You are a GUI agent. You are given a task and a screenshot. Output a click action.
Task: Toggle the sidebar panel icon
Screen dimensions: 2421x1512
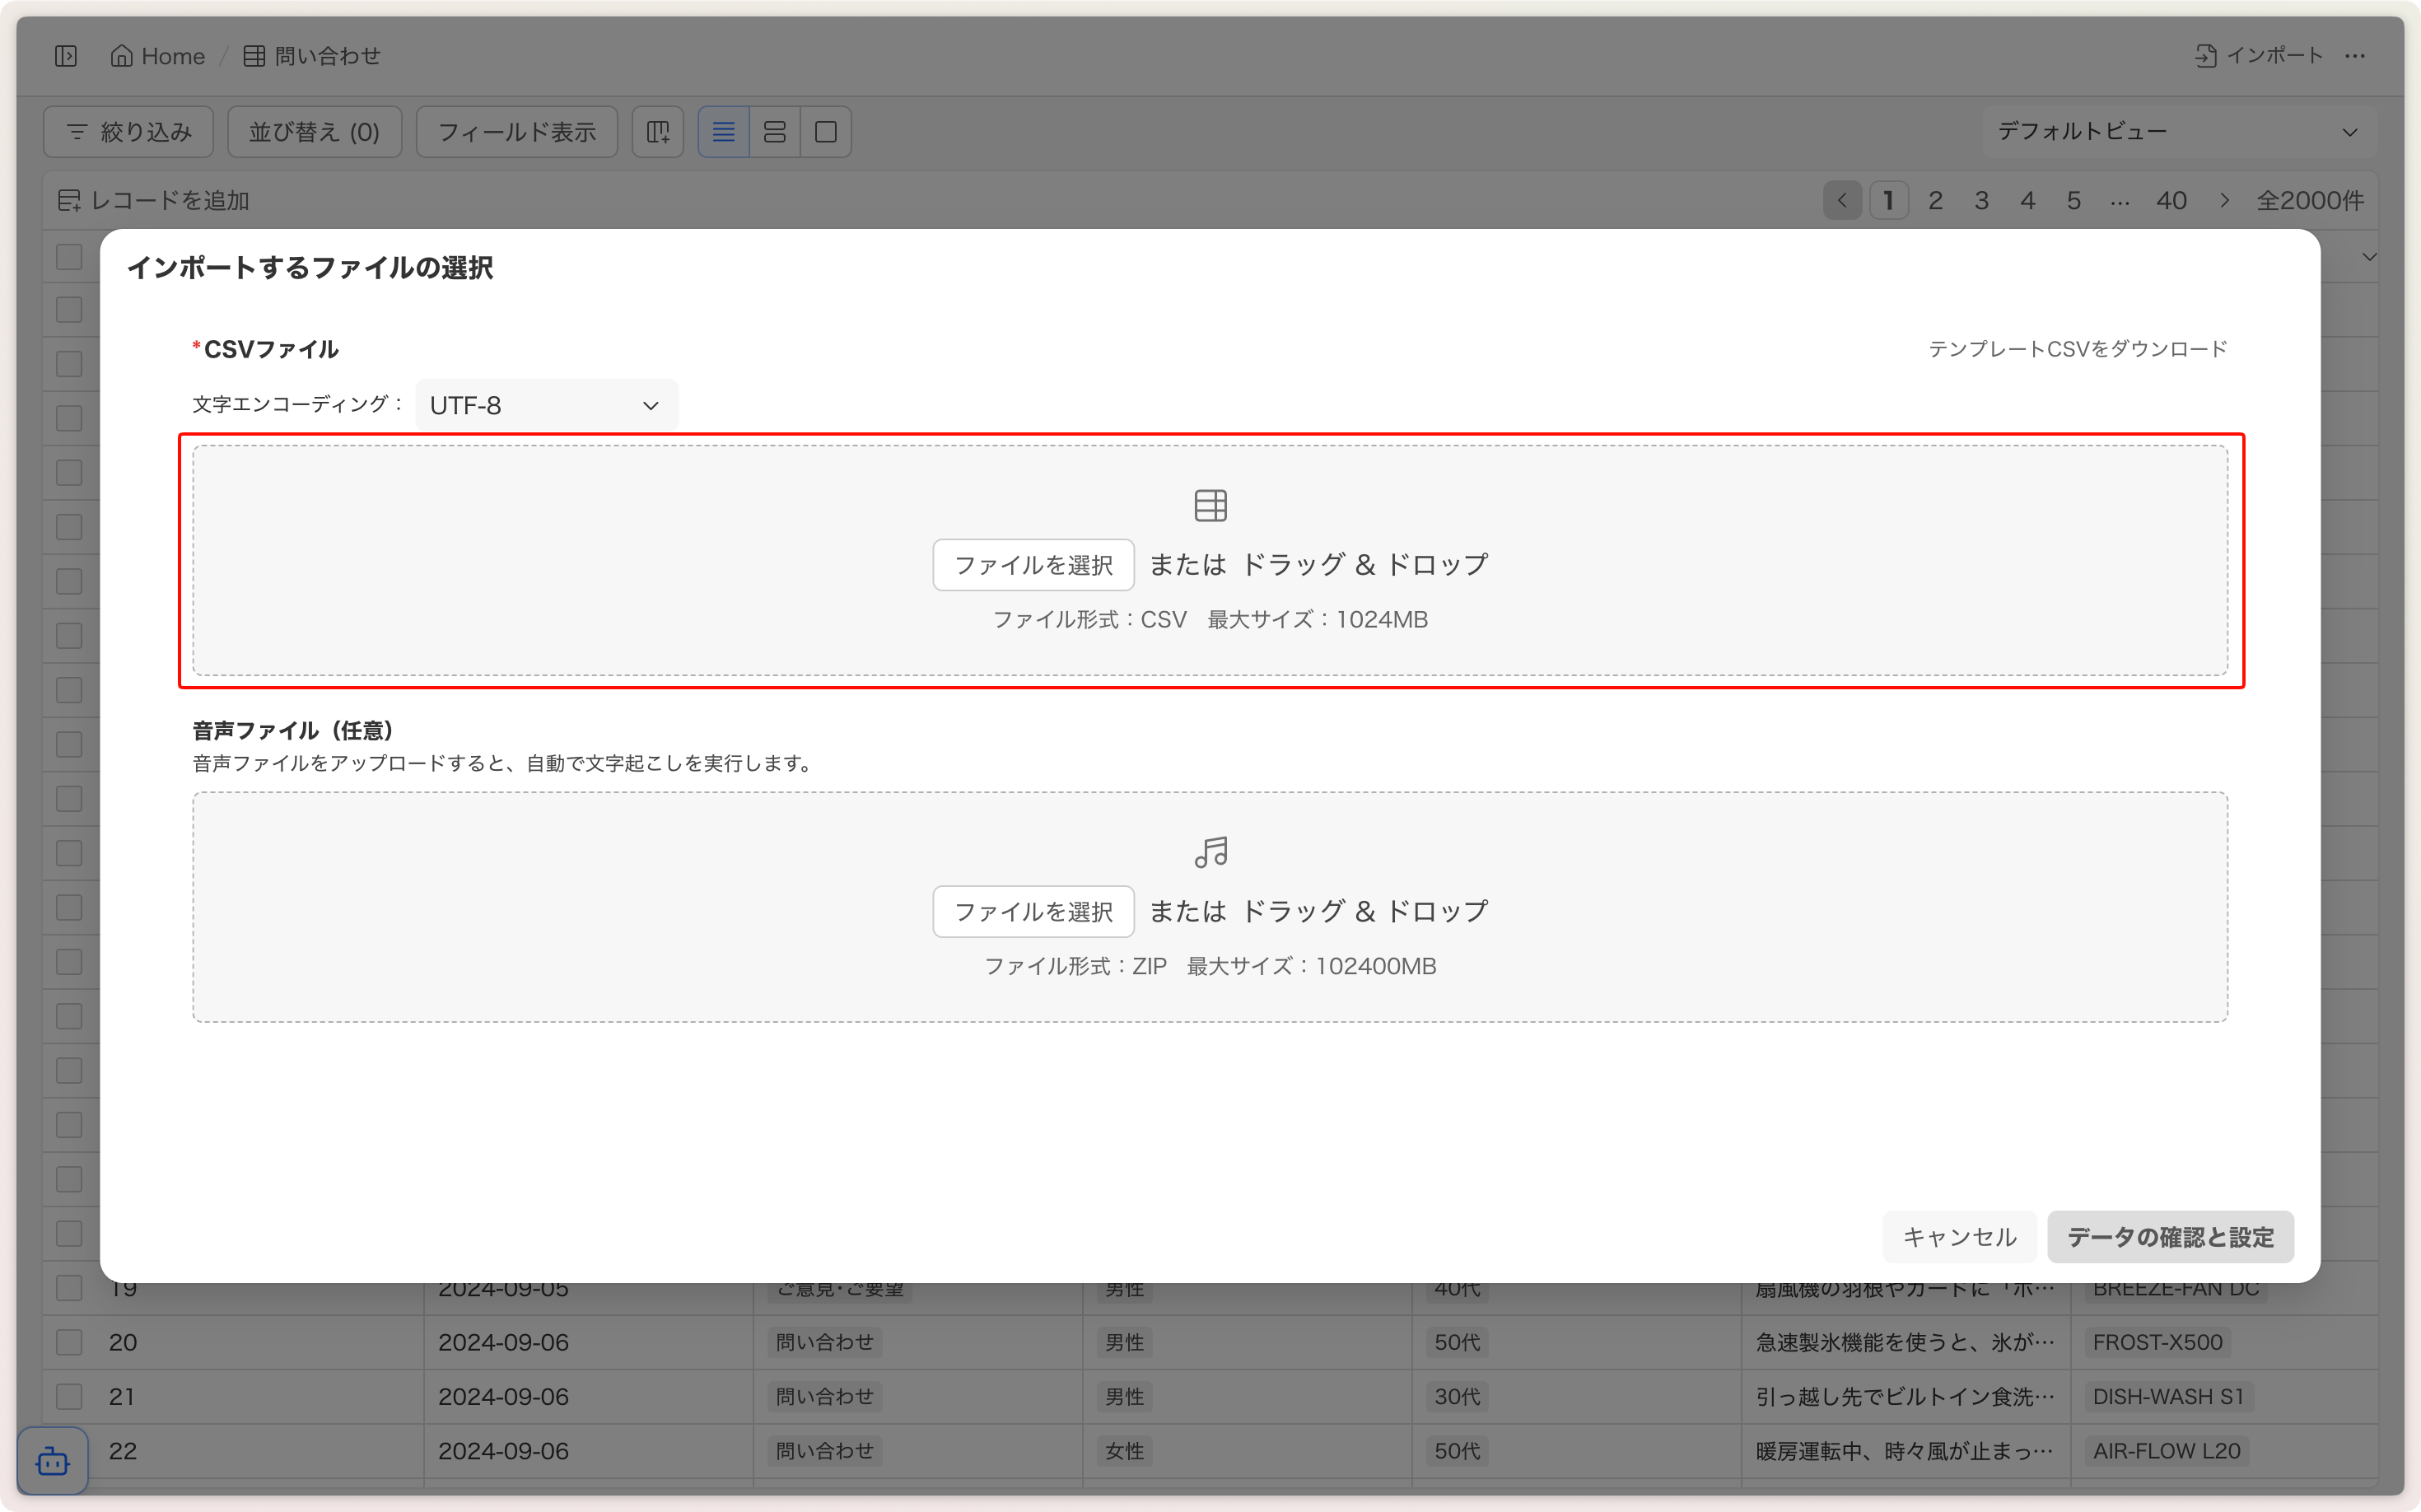click(66, 56)
